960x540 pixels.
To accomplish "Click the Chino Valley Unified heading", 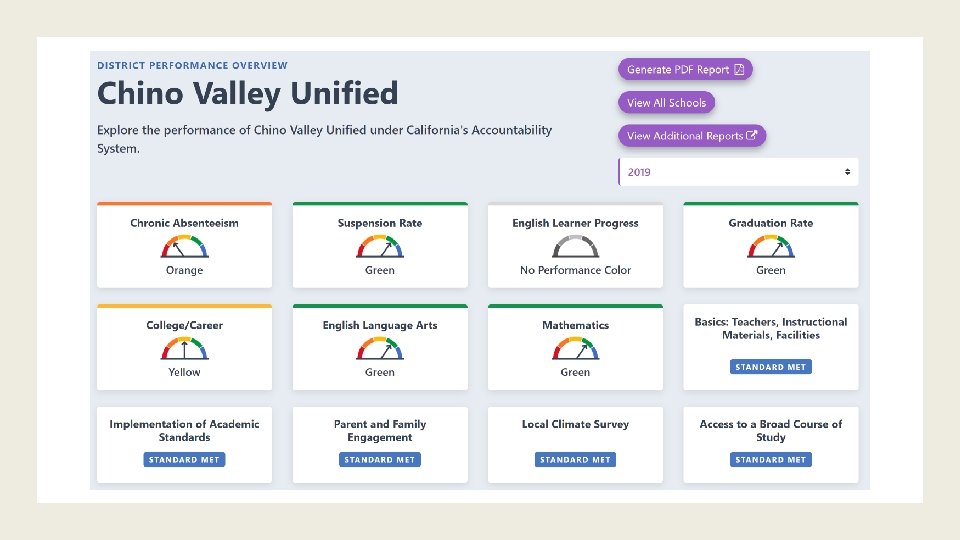I will [247, 93].
